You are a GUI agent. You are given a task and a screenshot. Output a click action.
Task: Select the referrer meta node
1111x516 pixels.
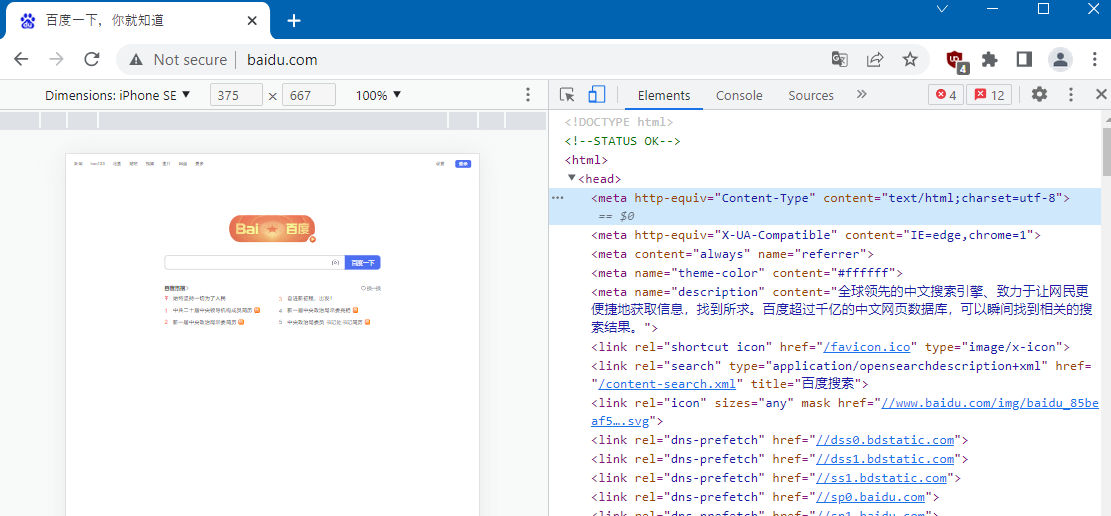click(x=733, y=254)
